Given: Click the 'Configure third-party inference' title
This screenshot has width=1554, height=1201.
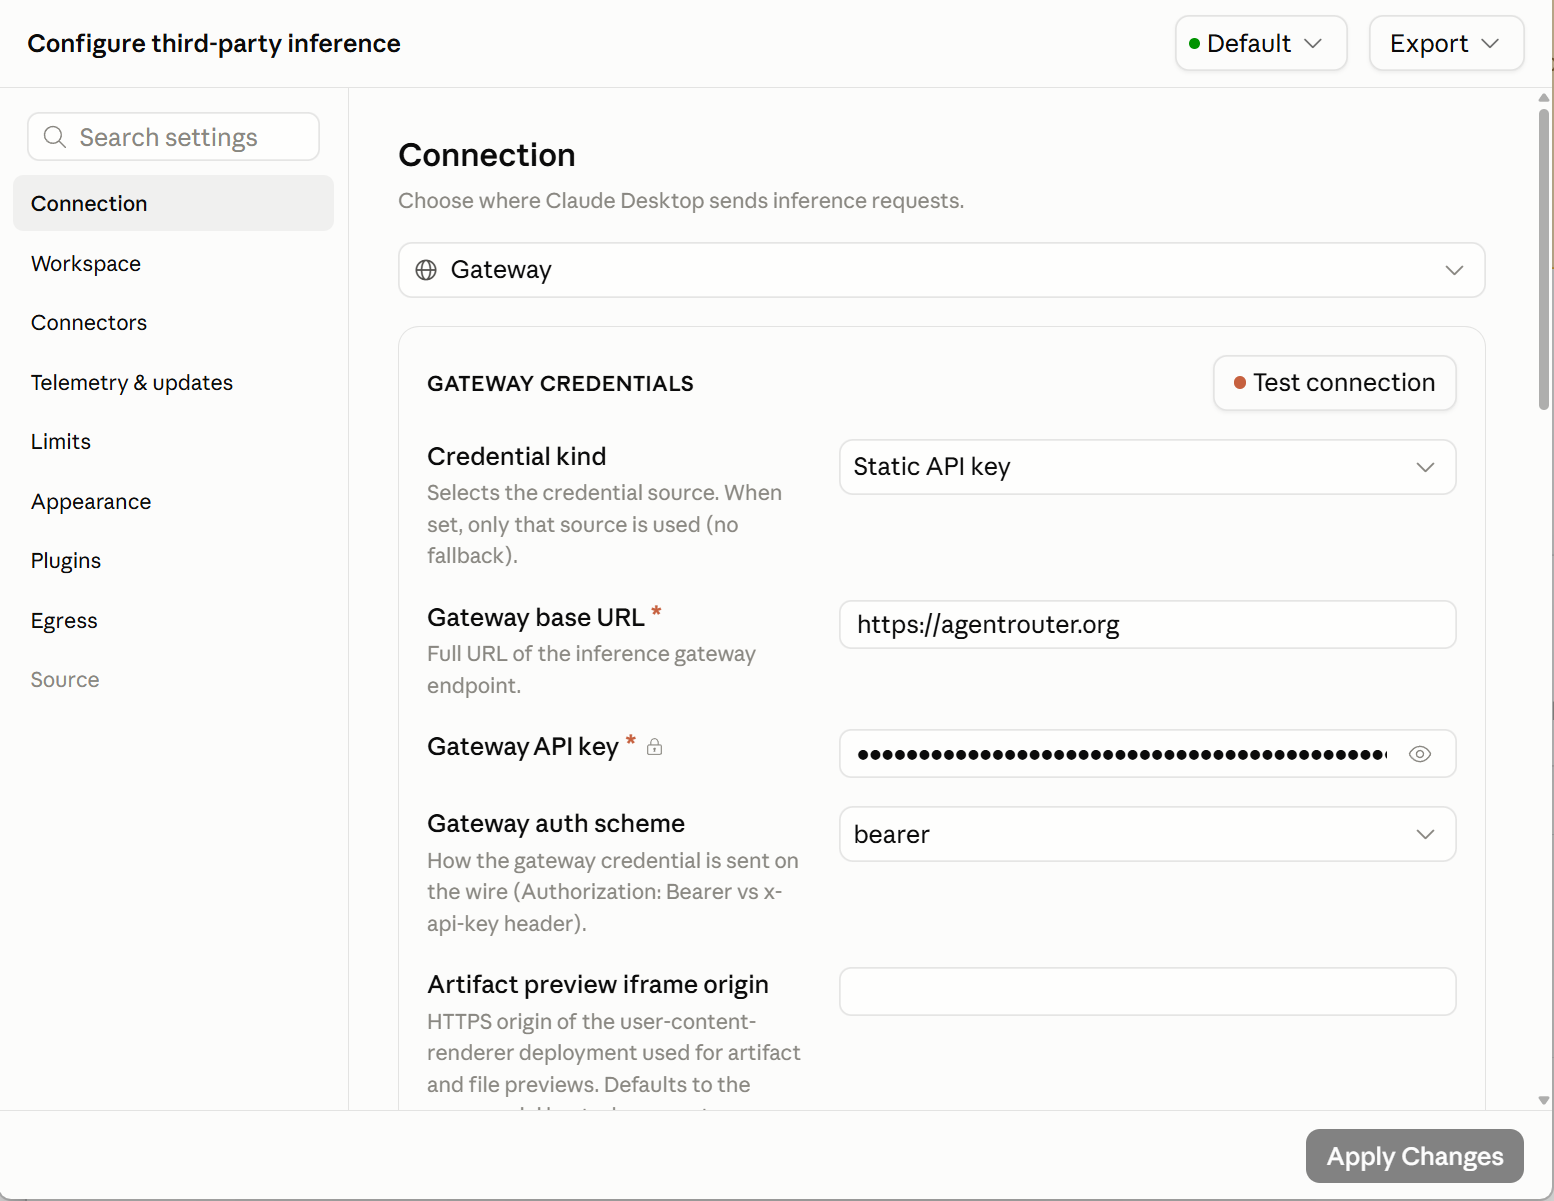Looking at the screenshot, I should point(214,44).
